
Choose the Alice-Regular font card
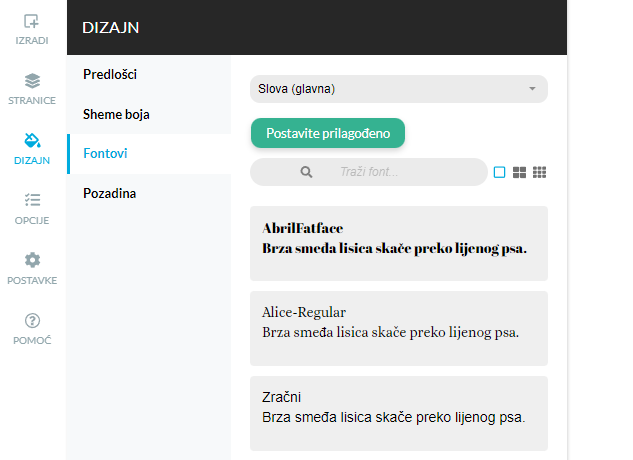pyautogui.click(x=398, y=322)
